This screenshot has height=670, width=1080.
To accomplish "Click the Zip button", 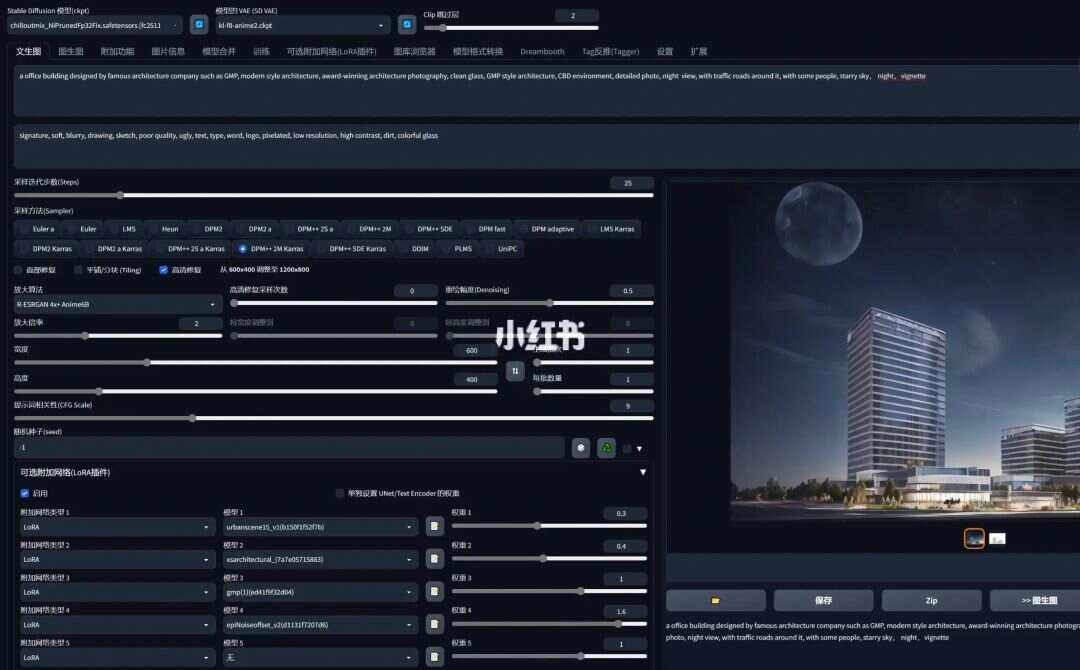I will (x=931, y=600).
